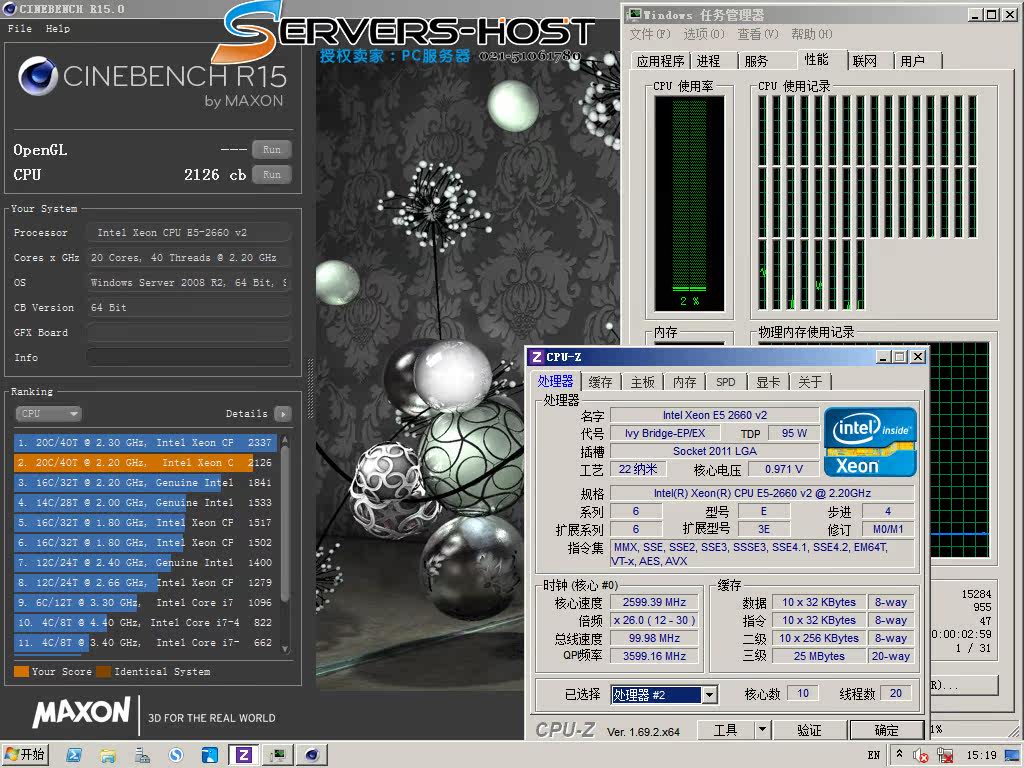1024x768 pixels.
Task: Click the MAXON logo at bottom
Action: (82, 713)
